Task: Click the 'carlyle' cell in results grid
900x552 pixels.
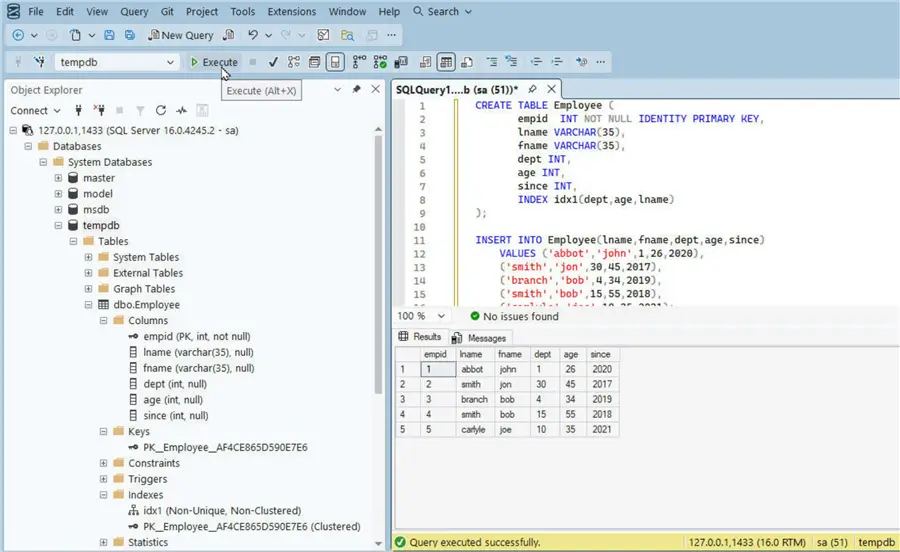Action: pyautogui.click(x=474, y=429)
